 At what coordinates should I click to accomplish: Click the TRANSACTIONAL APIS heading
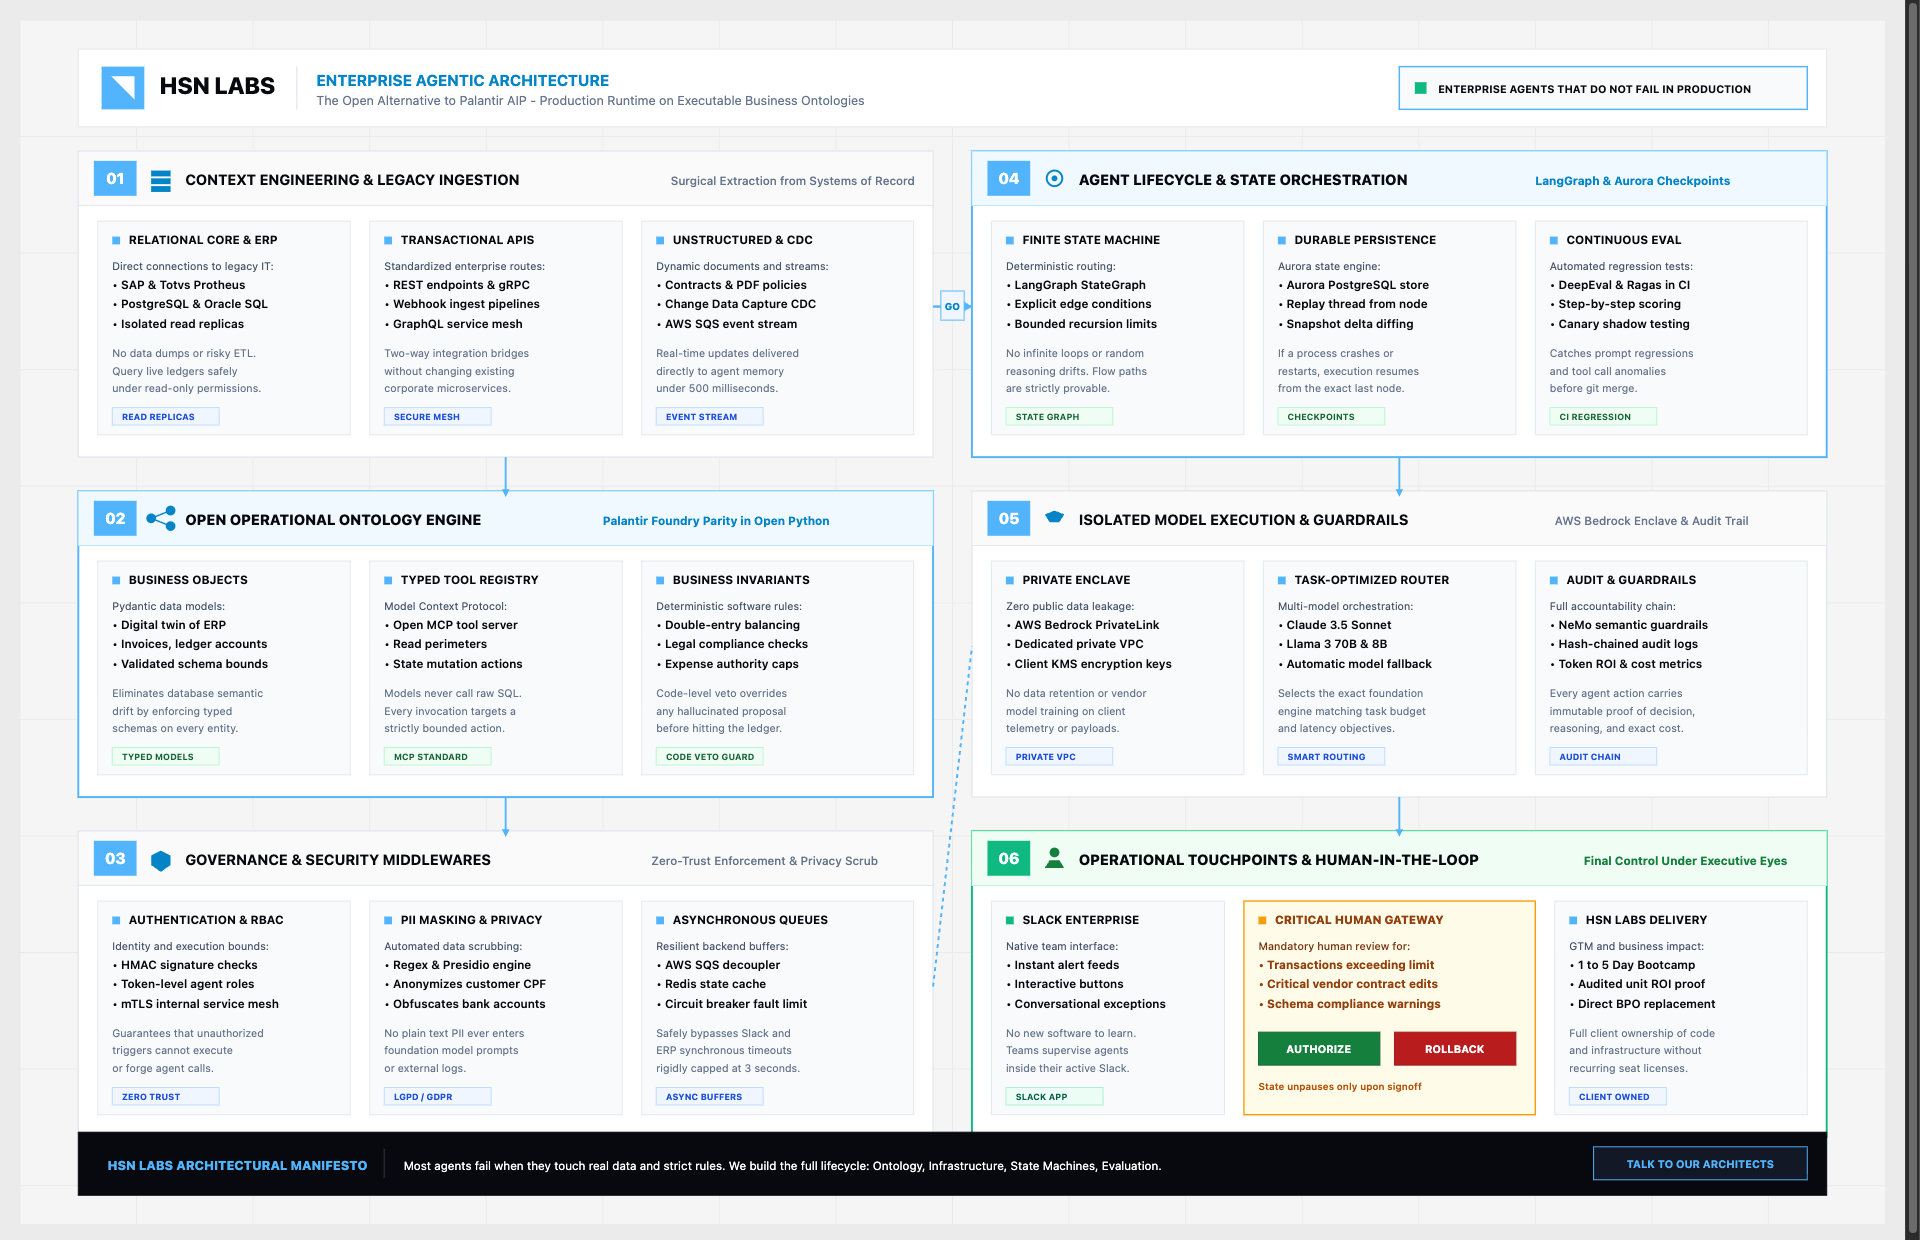click(x=467, y=240)
